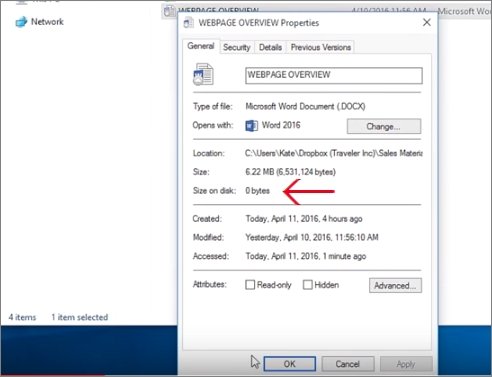Click the 'Opens with:' label
492x377 pixels.
213,125
